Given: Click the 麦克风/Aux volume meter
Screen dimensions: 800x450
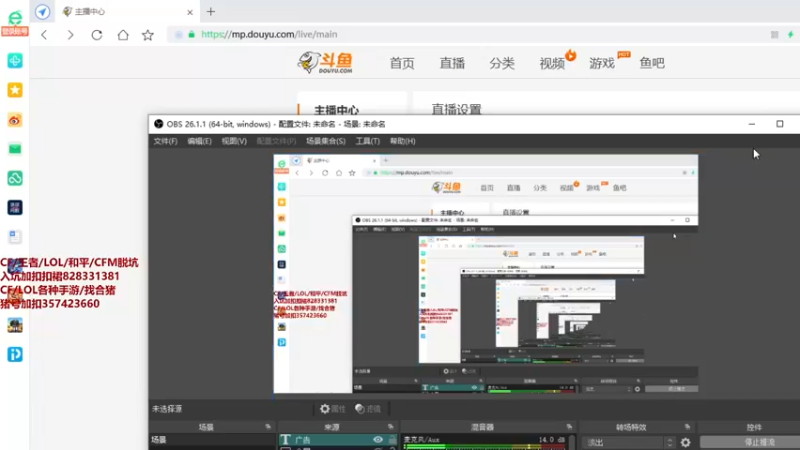Looking at the screenshot, I should pyautogui.click(x=484, y=447).
